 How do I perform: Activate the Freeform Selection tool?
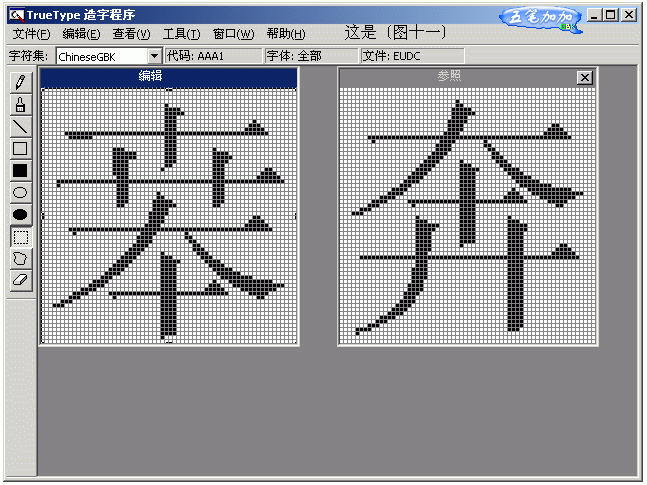20,259
